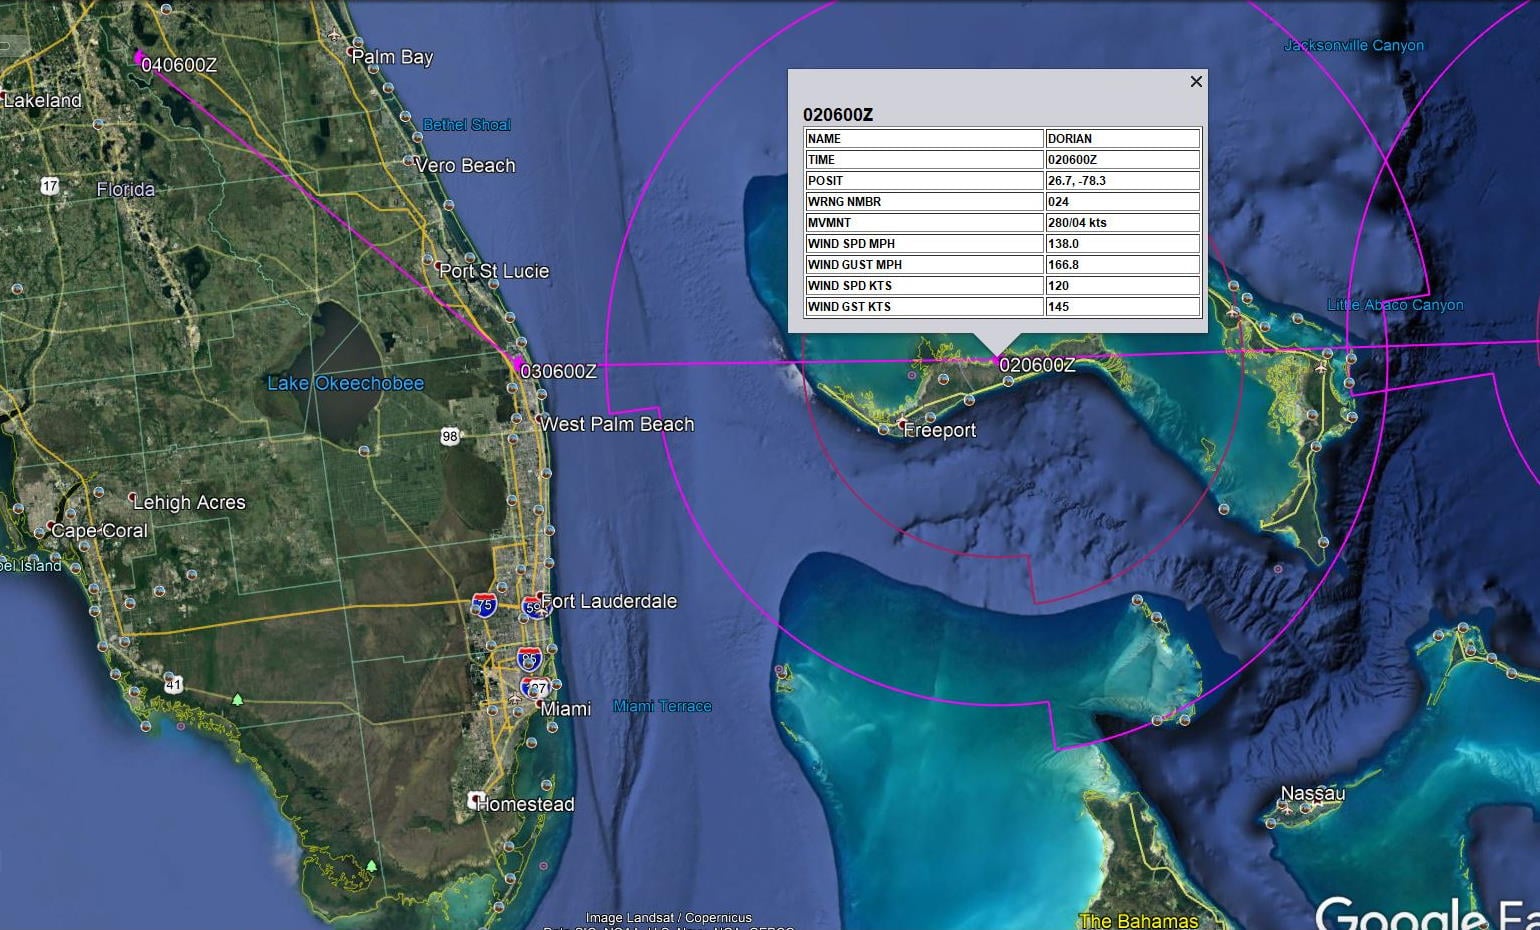The image size is (1540, 930).
Task: Click the Route 98 highway shield
Action: point(450,436)
